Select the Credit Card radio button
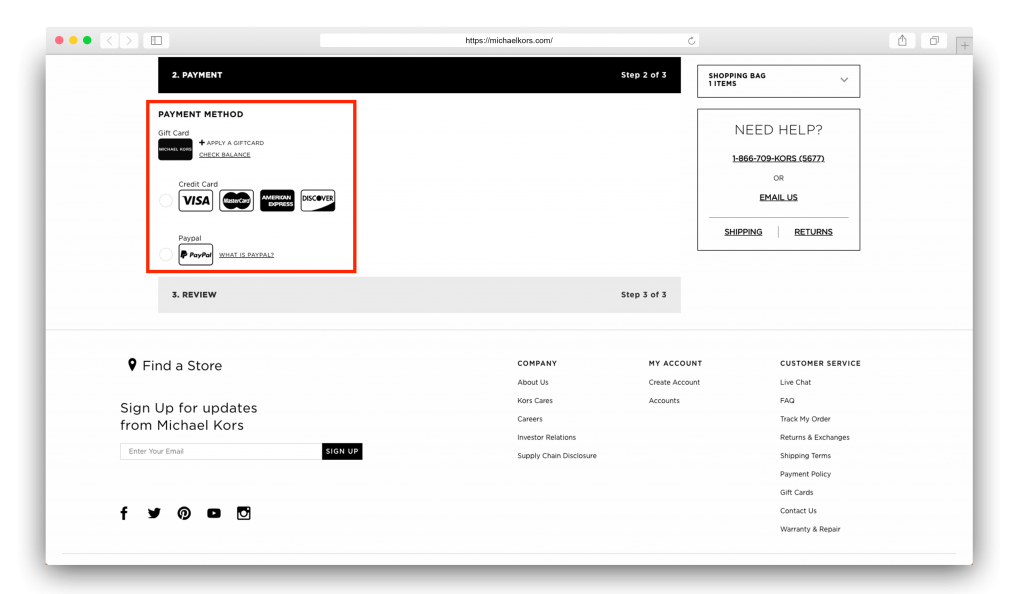This screenshot has width=1024, height=594. [166, 200]
